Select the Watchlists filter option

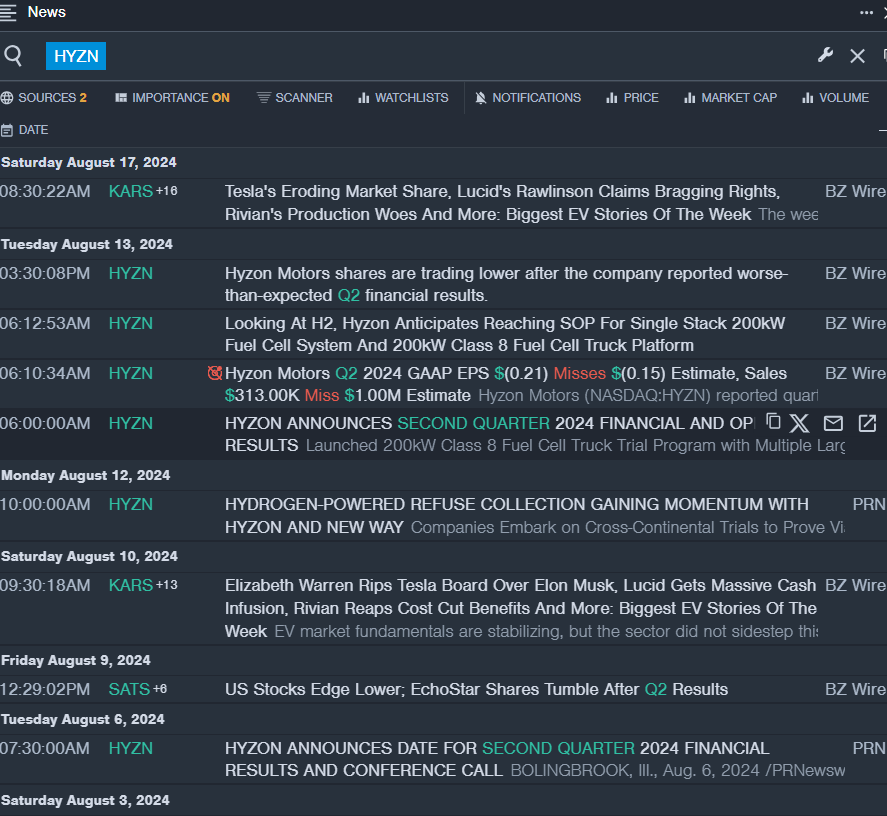click(x=403, y=98)
